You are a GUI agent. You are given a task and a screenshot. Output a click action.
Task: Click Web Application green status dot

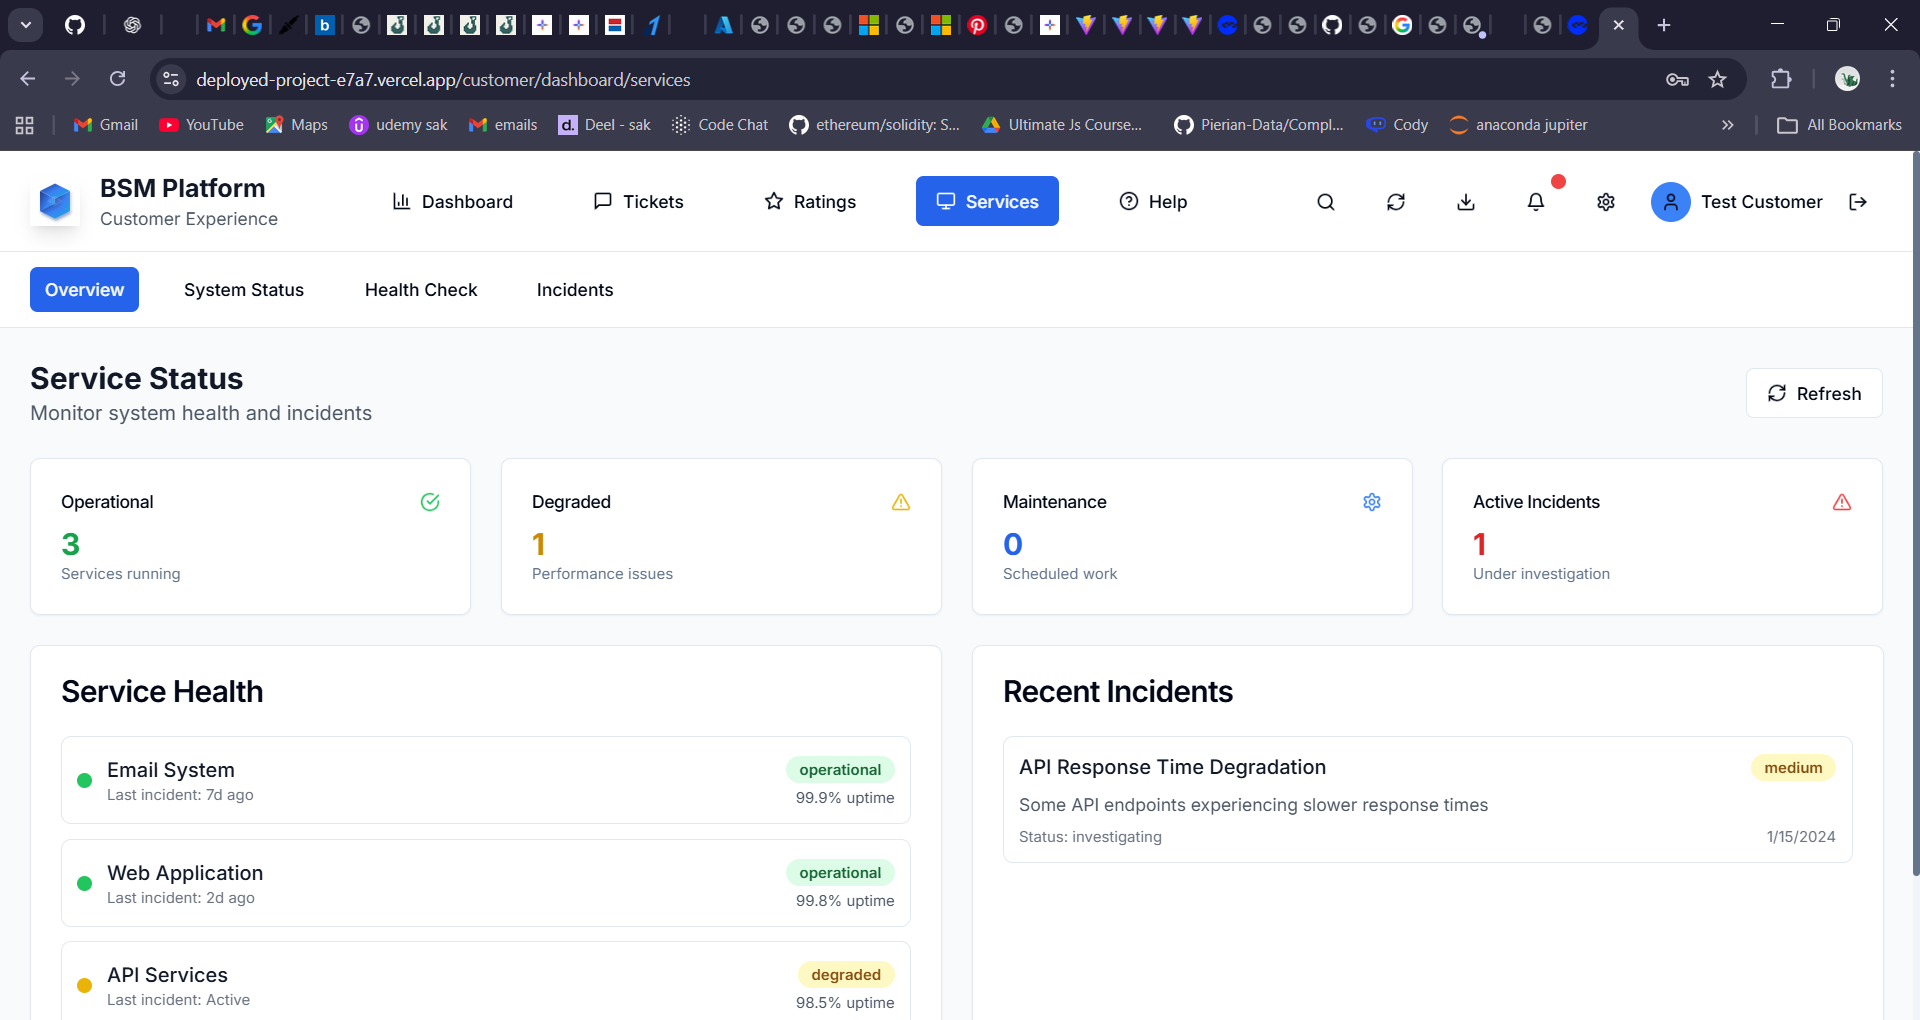84,884
